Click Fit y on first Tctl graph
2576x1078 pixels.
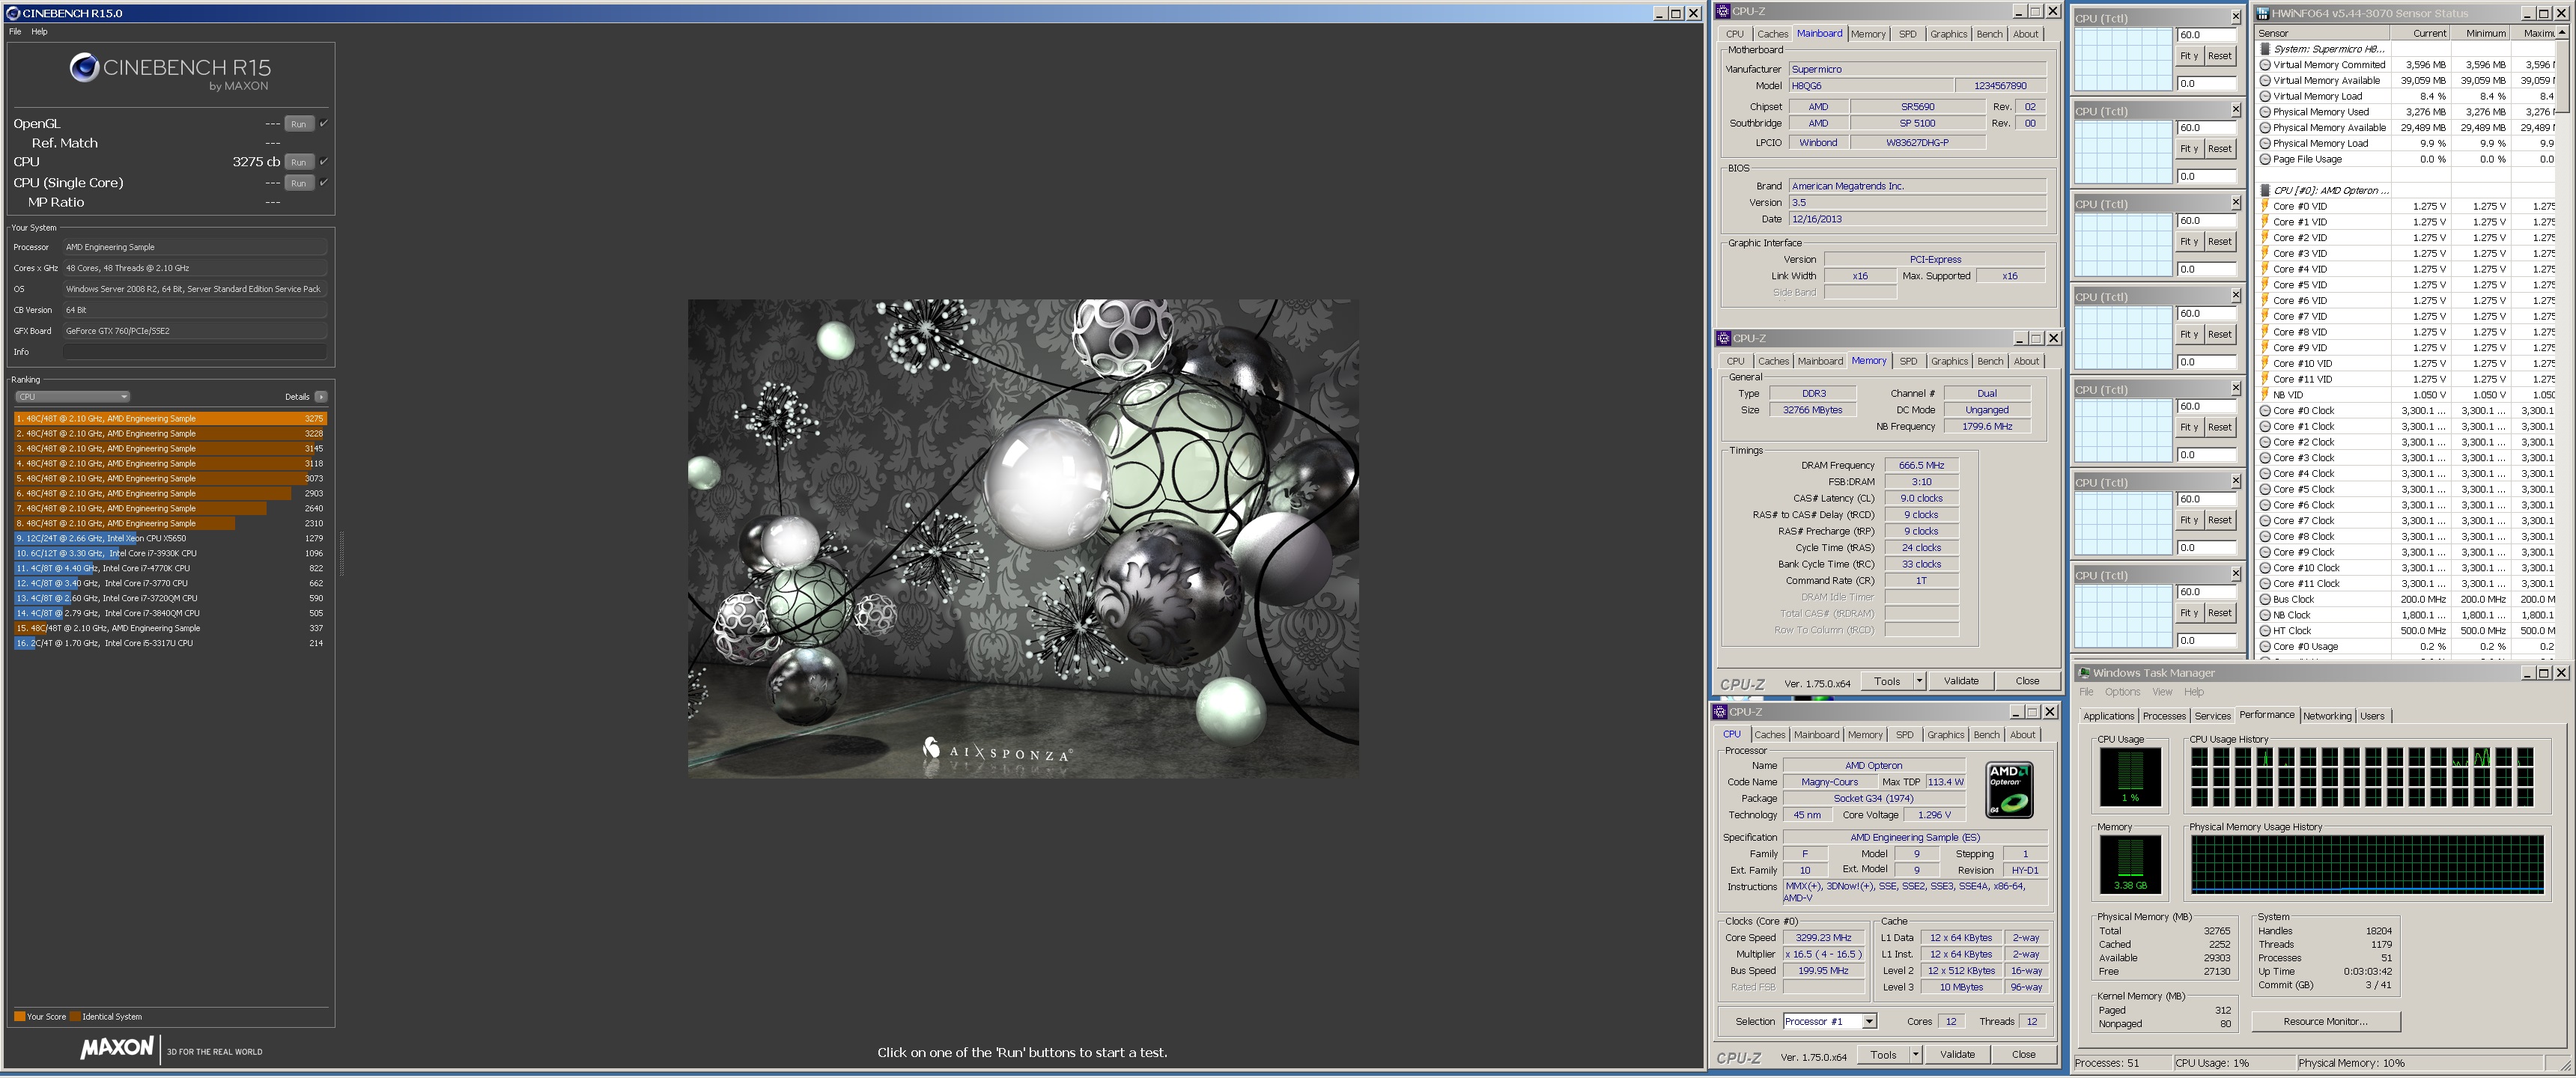pyautogui.click(x=2189, y=56)
